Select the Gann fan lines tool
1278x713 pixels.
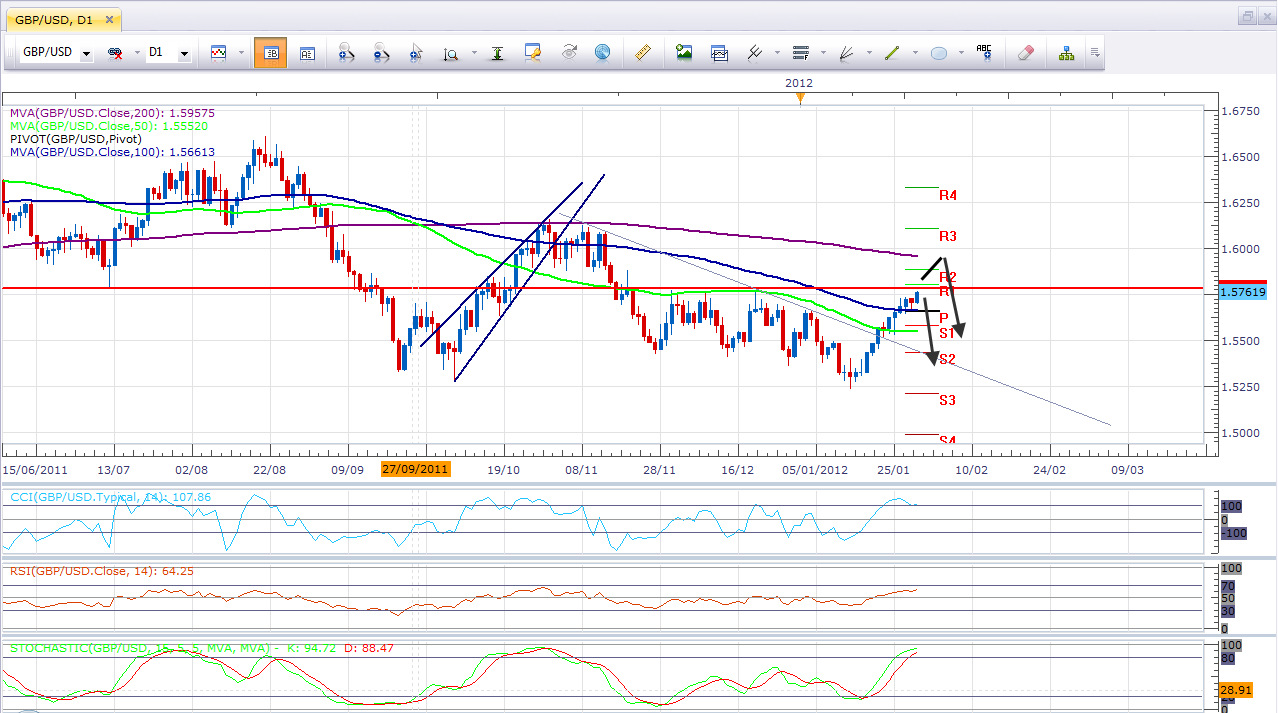click(846, 53)
